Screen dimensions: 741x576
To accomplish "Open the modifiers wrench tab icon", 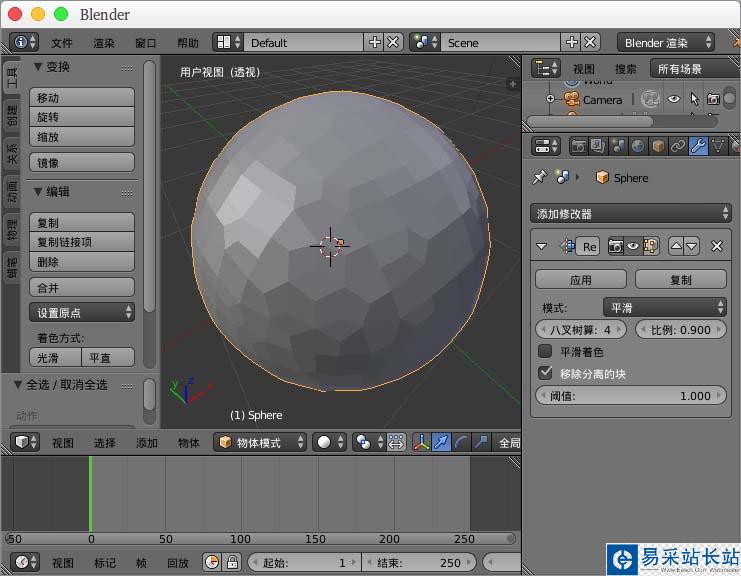I will click(698, 146).
